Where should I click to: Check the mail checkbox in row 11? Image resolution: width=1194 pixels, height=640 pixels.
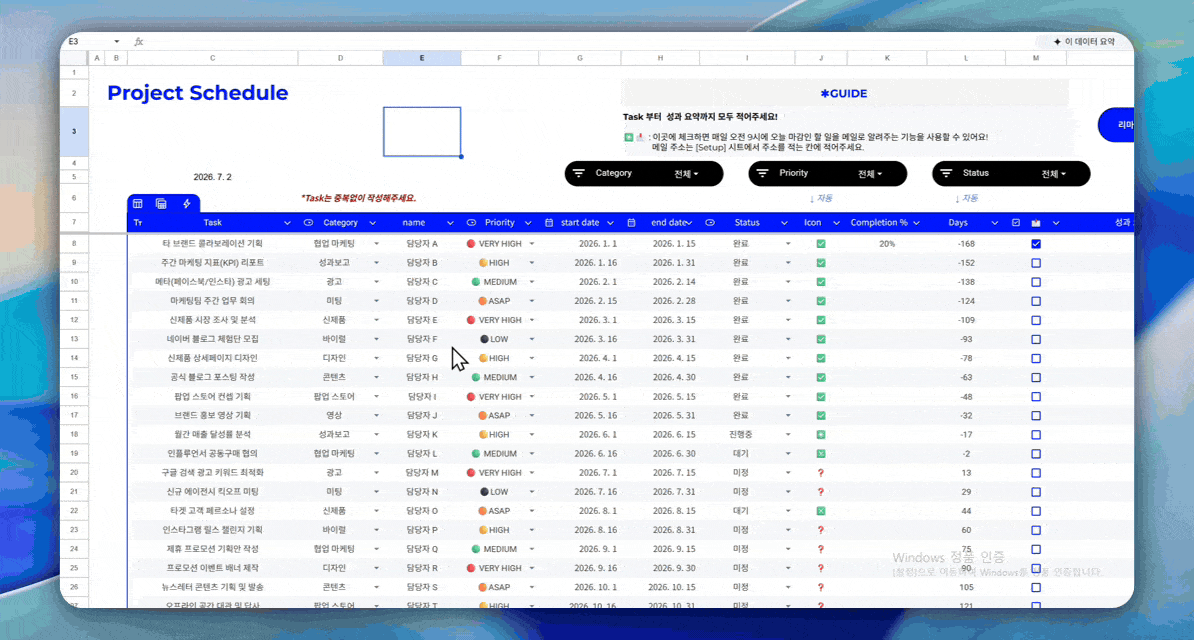point(1036,301)
